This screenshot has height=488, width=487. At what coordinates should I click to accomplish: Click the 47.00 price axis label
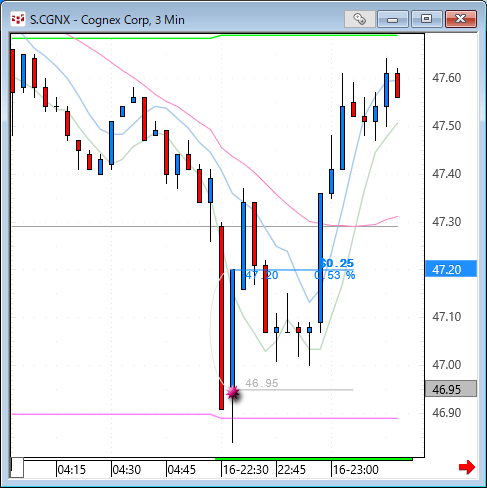click(446, 365)
